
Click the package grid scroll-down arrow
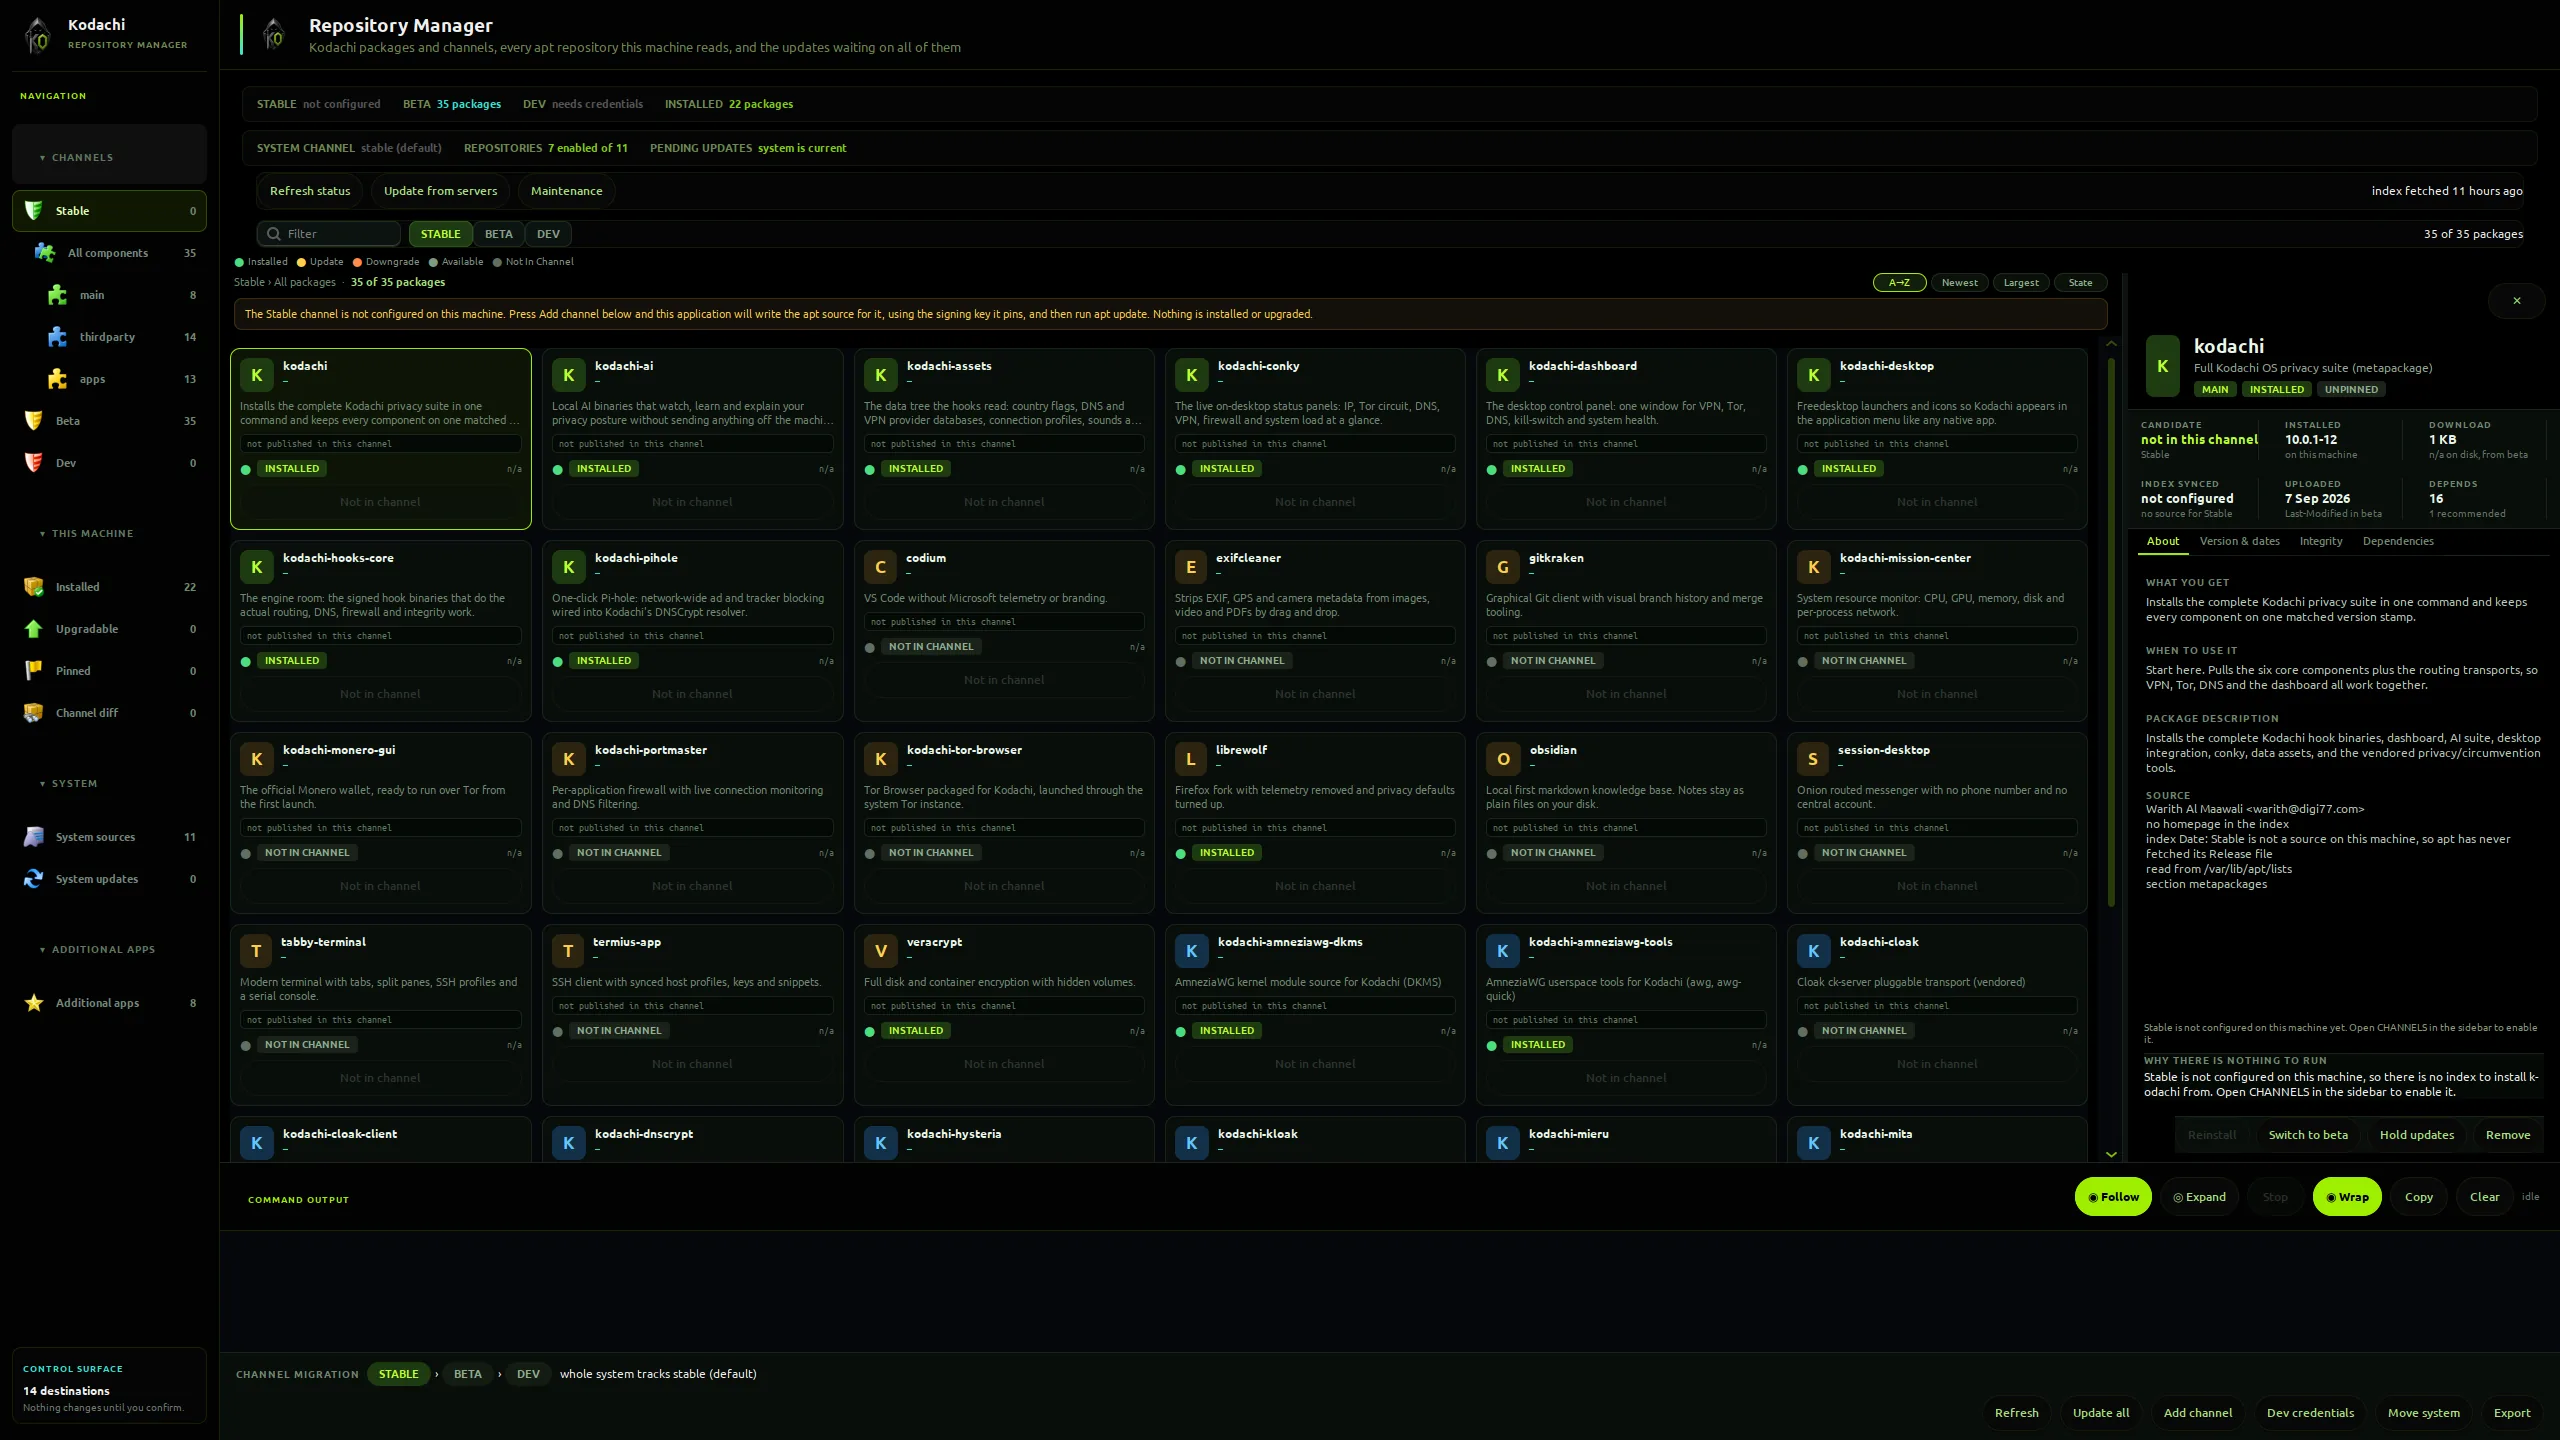(x=2111, y=1154)
